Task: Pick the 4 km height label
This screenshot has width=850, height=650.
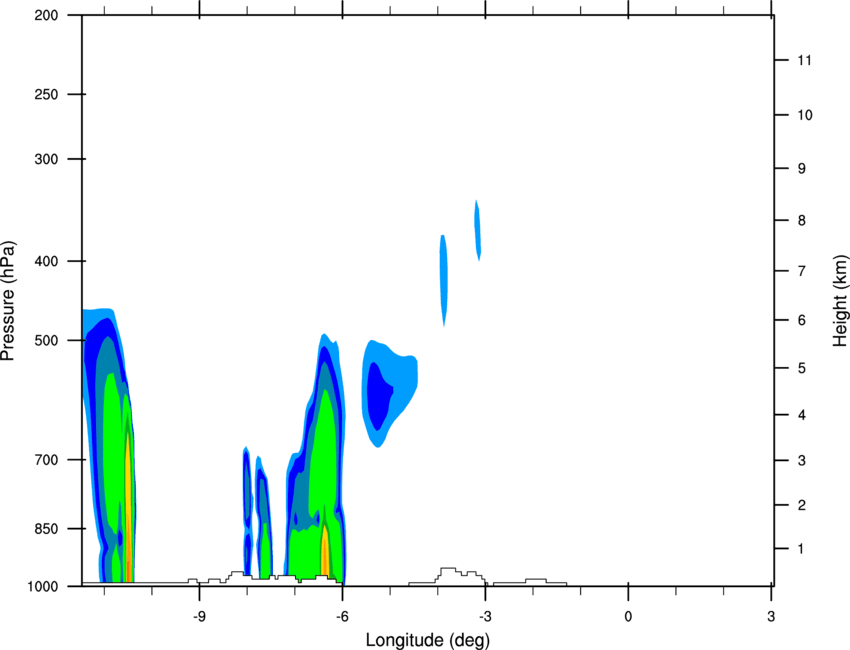Action: point(802,415)
